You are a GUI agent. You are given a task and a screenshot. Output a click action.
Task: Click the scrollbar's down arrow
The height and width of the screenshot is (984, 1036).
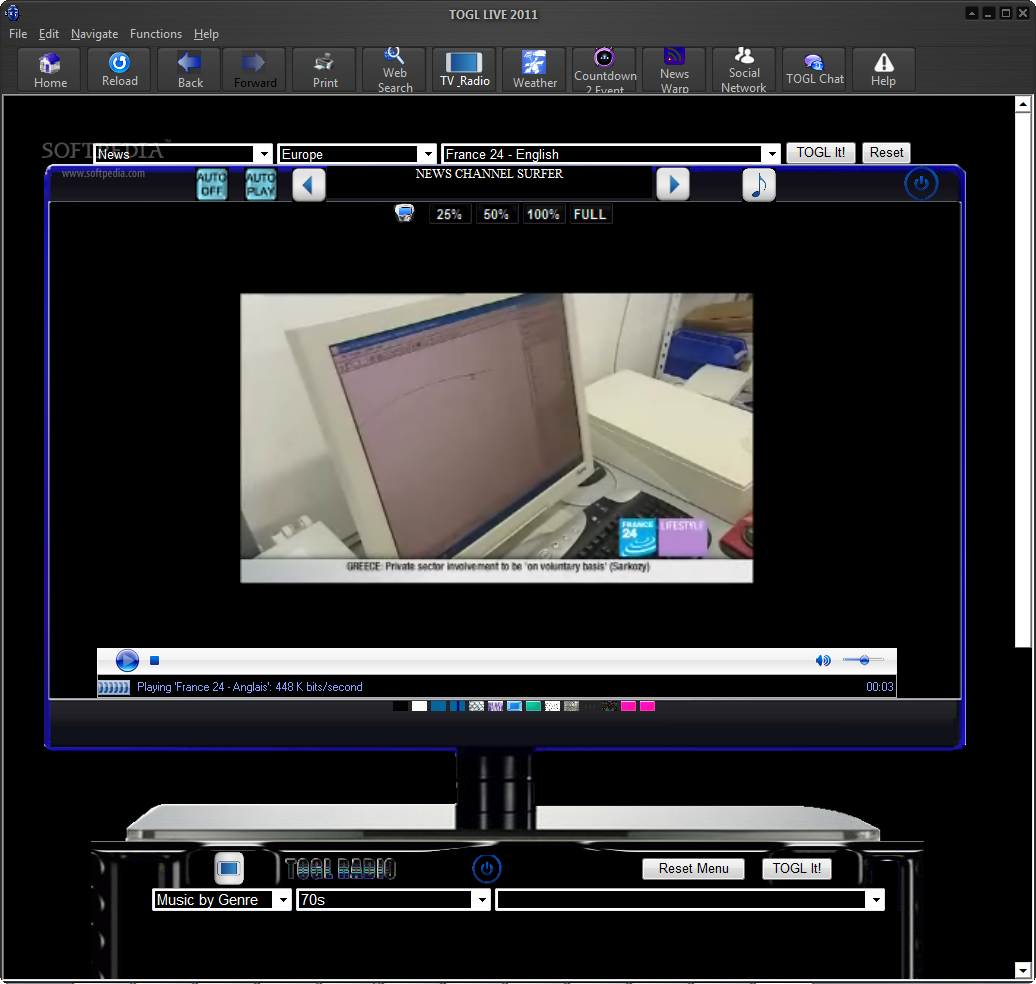pyautogui.click(x=1023, y=969)
